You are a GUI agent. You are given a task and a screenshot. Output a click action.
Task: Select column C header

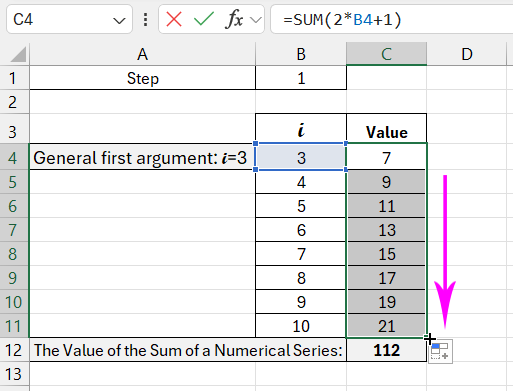[x=386, y=54]
